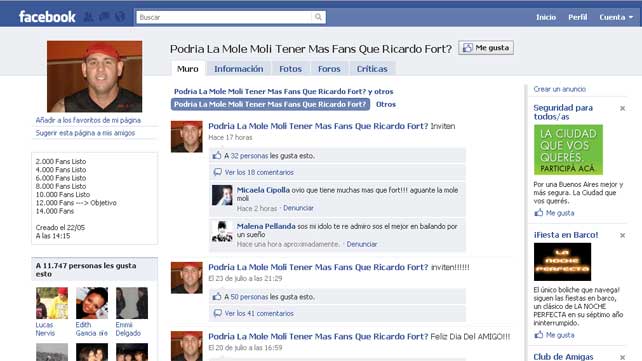Click author name on 'inviten!!!!!!' post

[x=318, y=267]
